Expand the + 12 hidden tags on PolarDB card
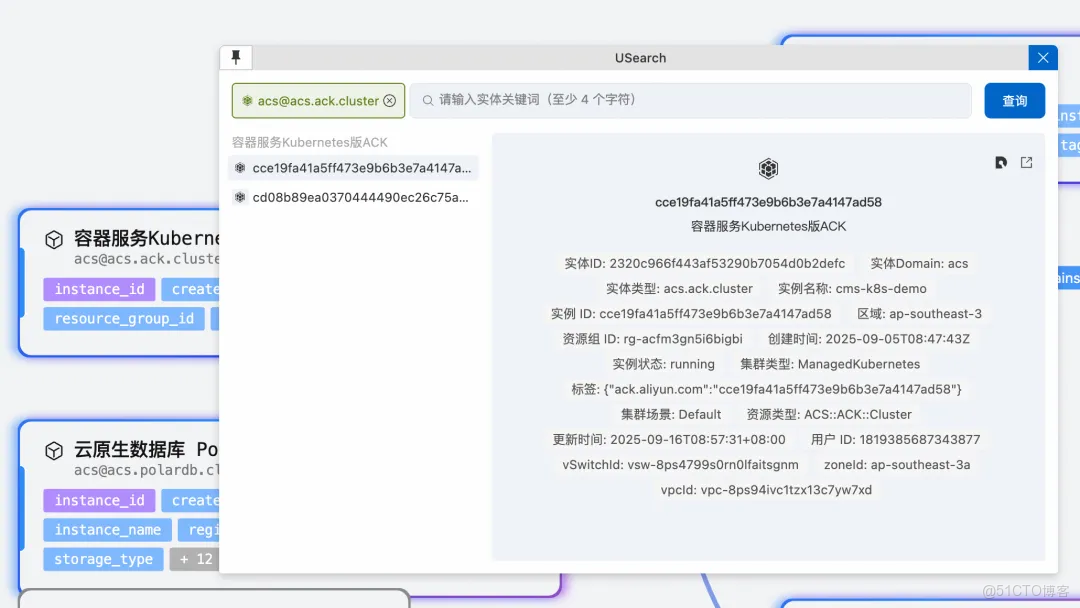 coord(194,559)
